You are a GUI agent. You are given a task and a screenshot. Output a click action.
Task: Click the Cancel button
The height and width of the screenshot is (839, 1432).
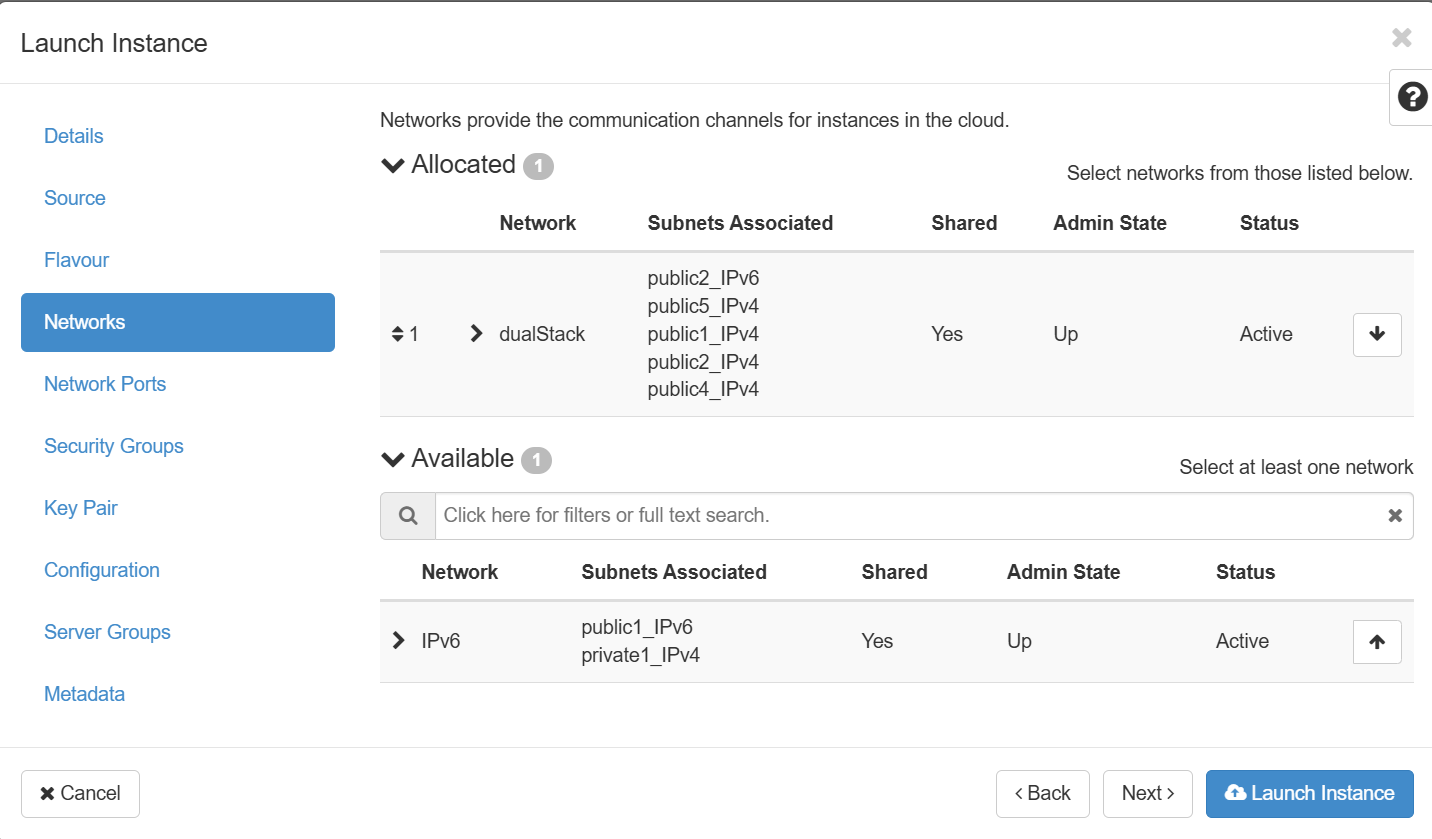click(80, 793)
